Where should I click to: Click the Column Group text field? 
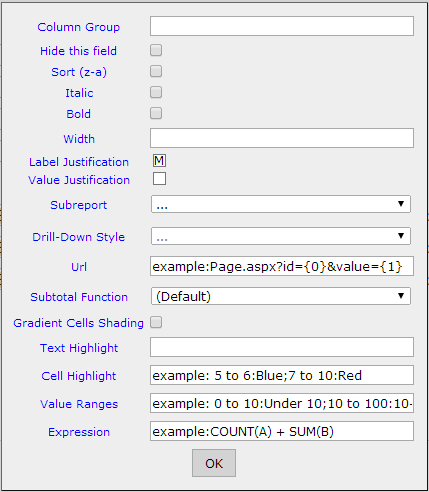point(282,26)
